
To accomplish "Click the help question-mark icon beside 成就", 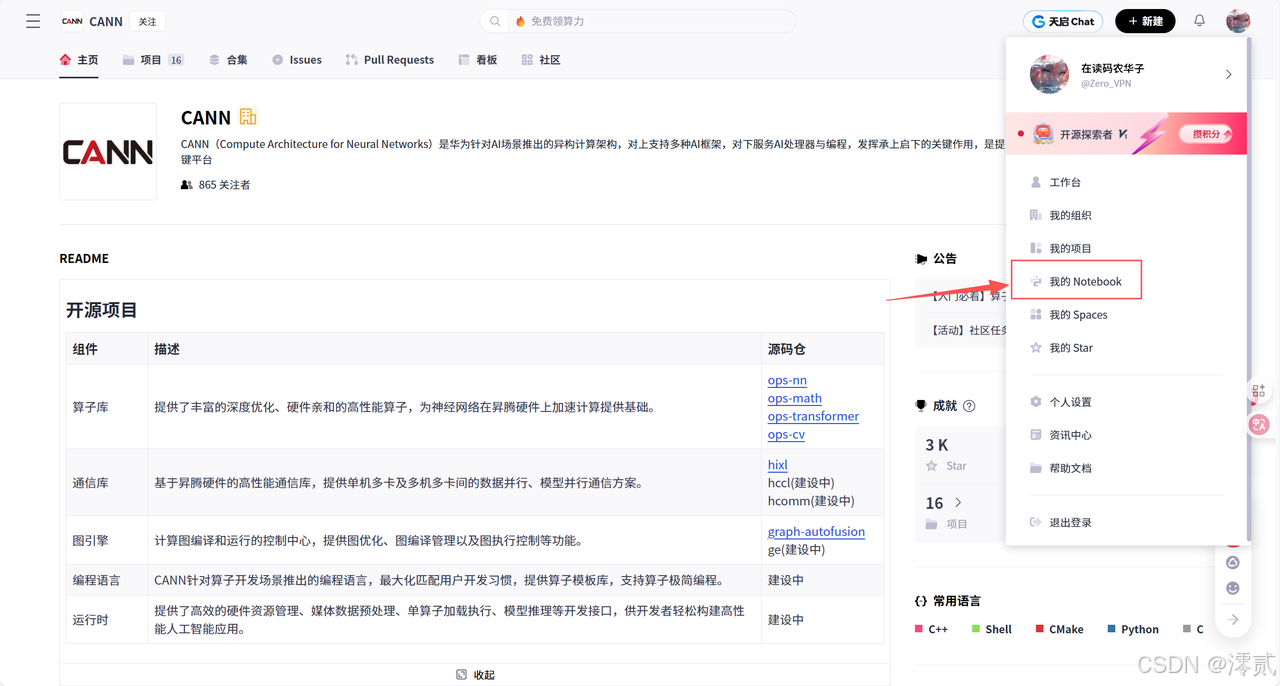I will coord(969,405).
